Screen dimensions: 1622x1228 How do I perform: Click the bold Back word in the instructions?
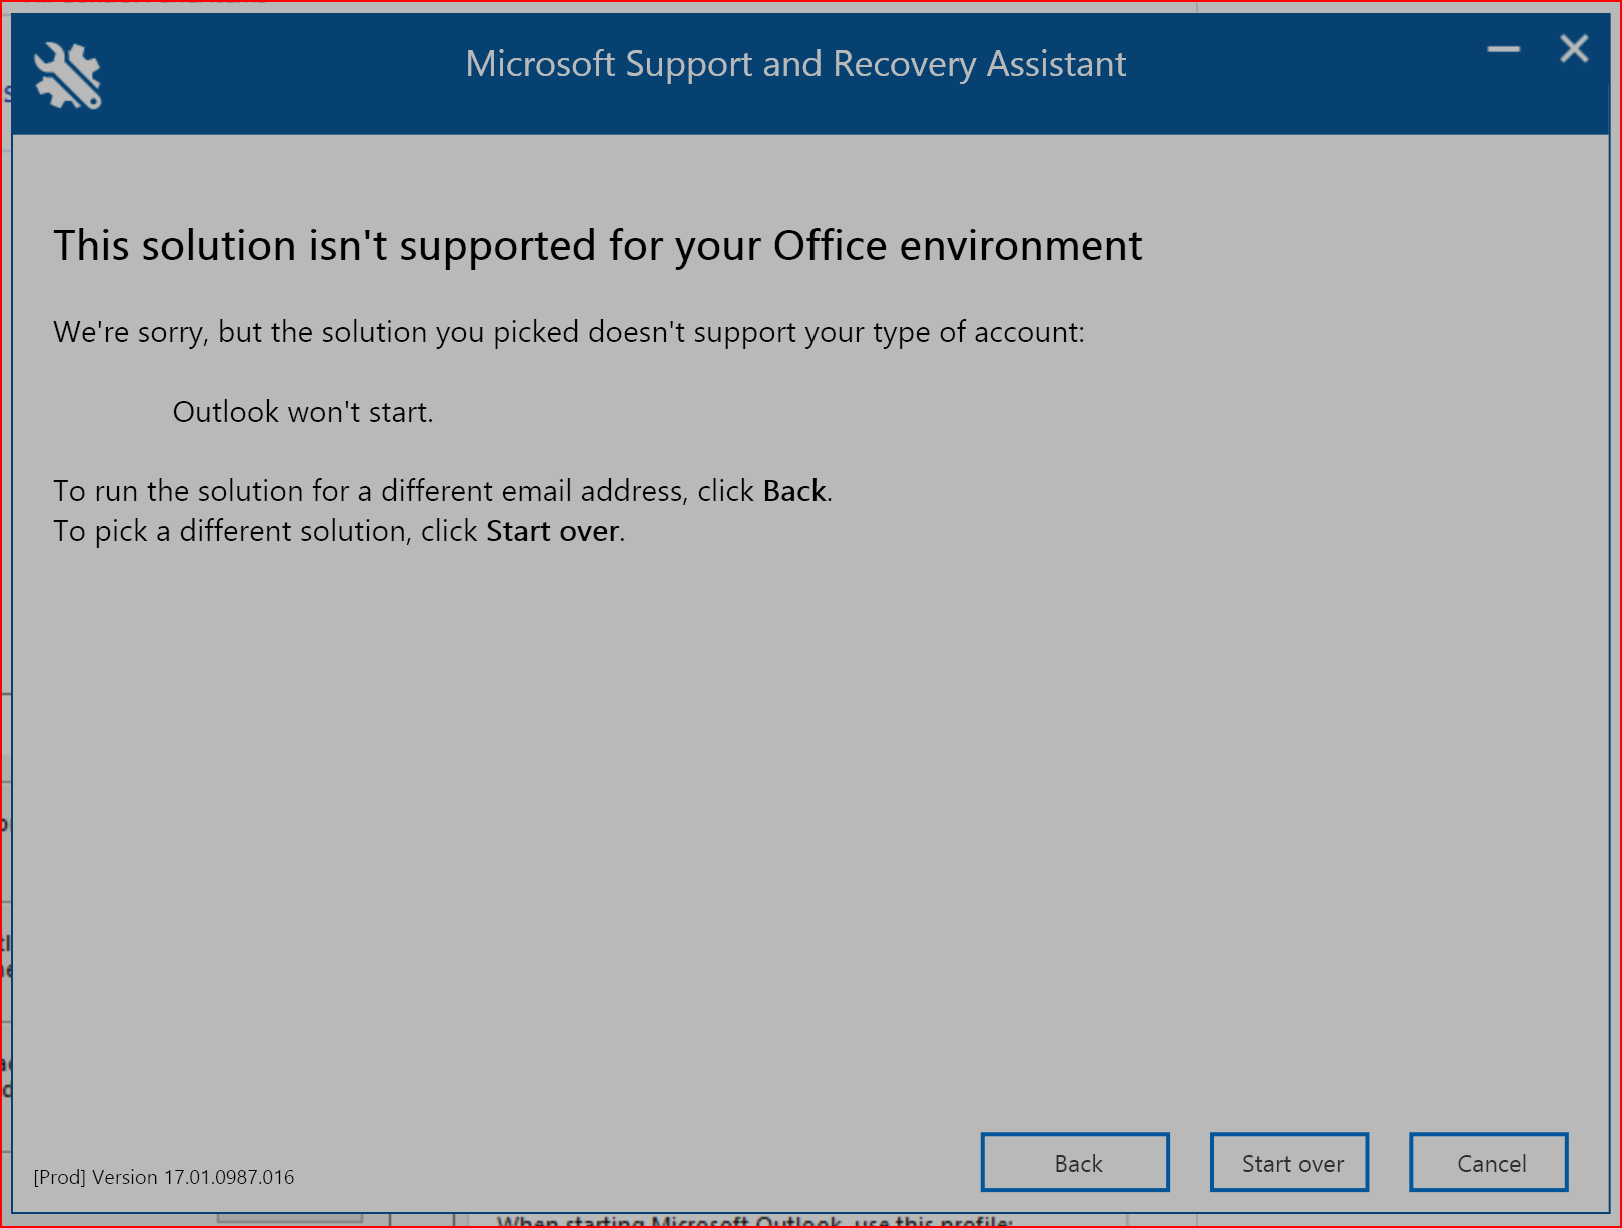(x=794, y=490)
